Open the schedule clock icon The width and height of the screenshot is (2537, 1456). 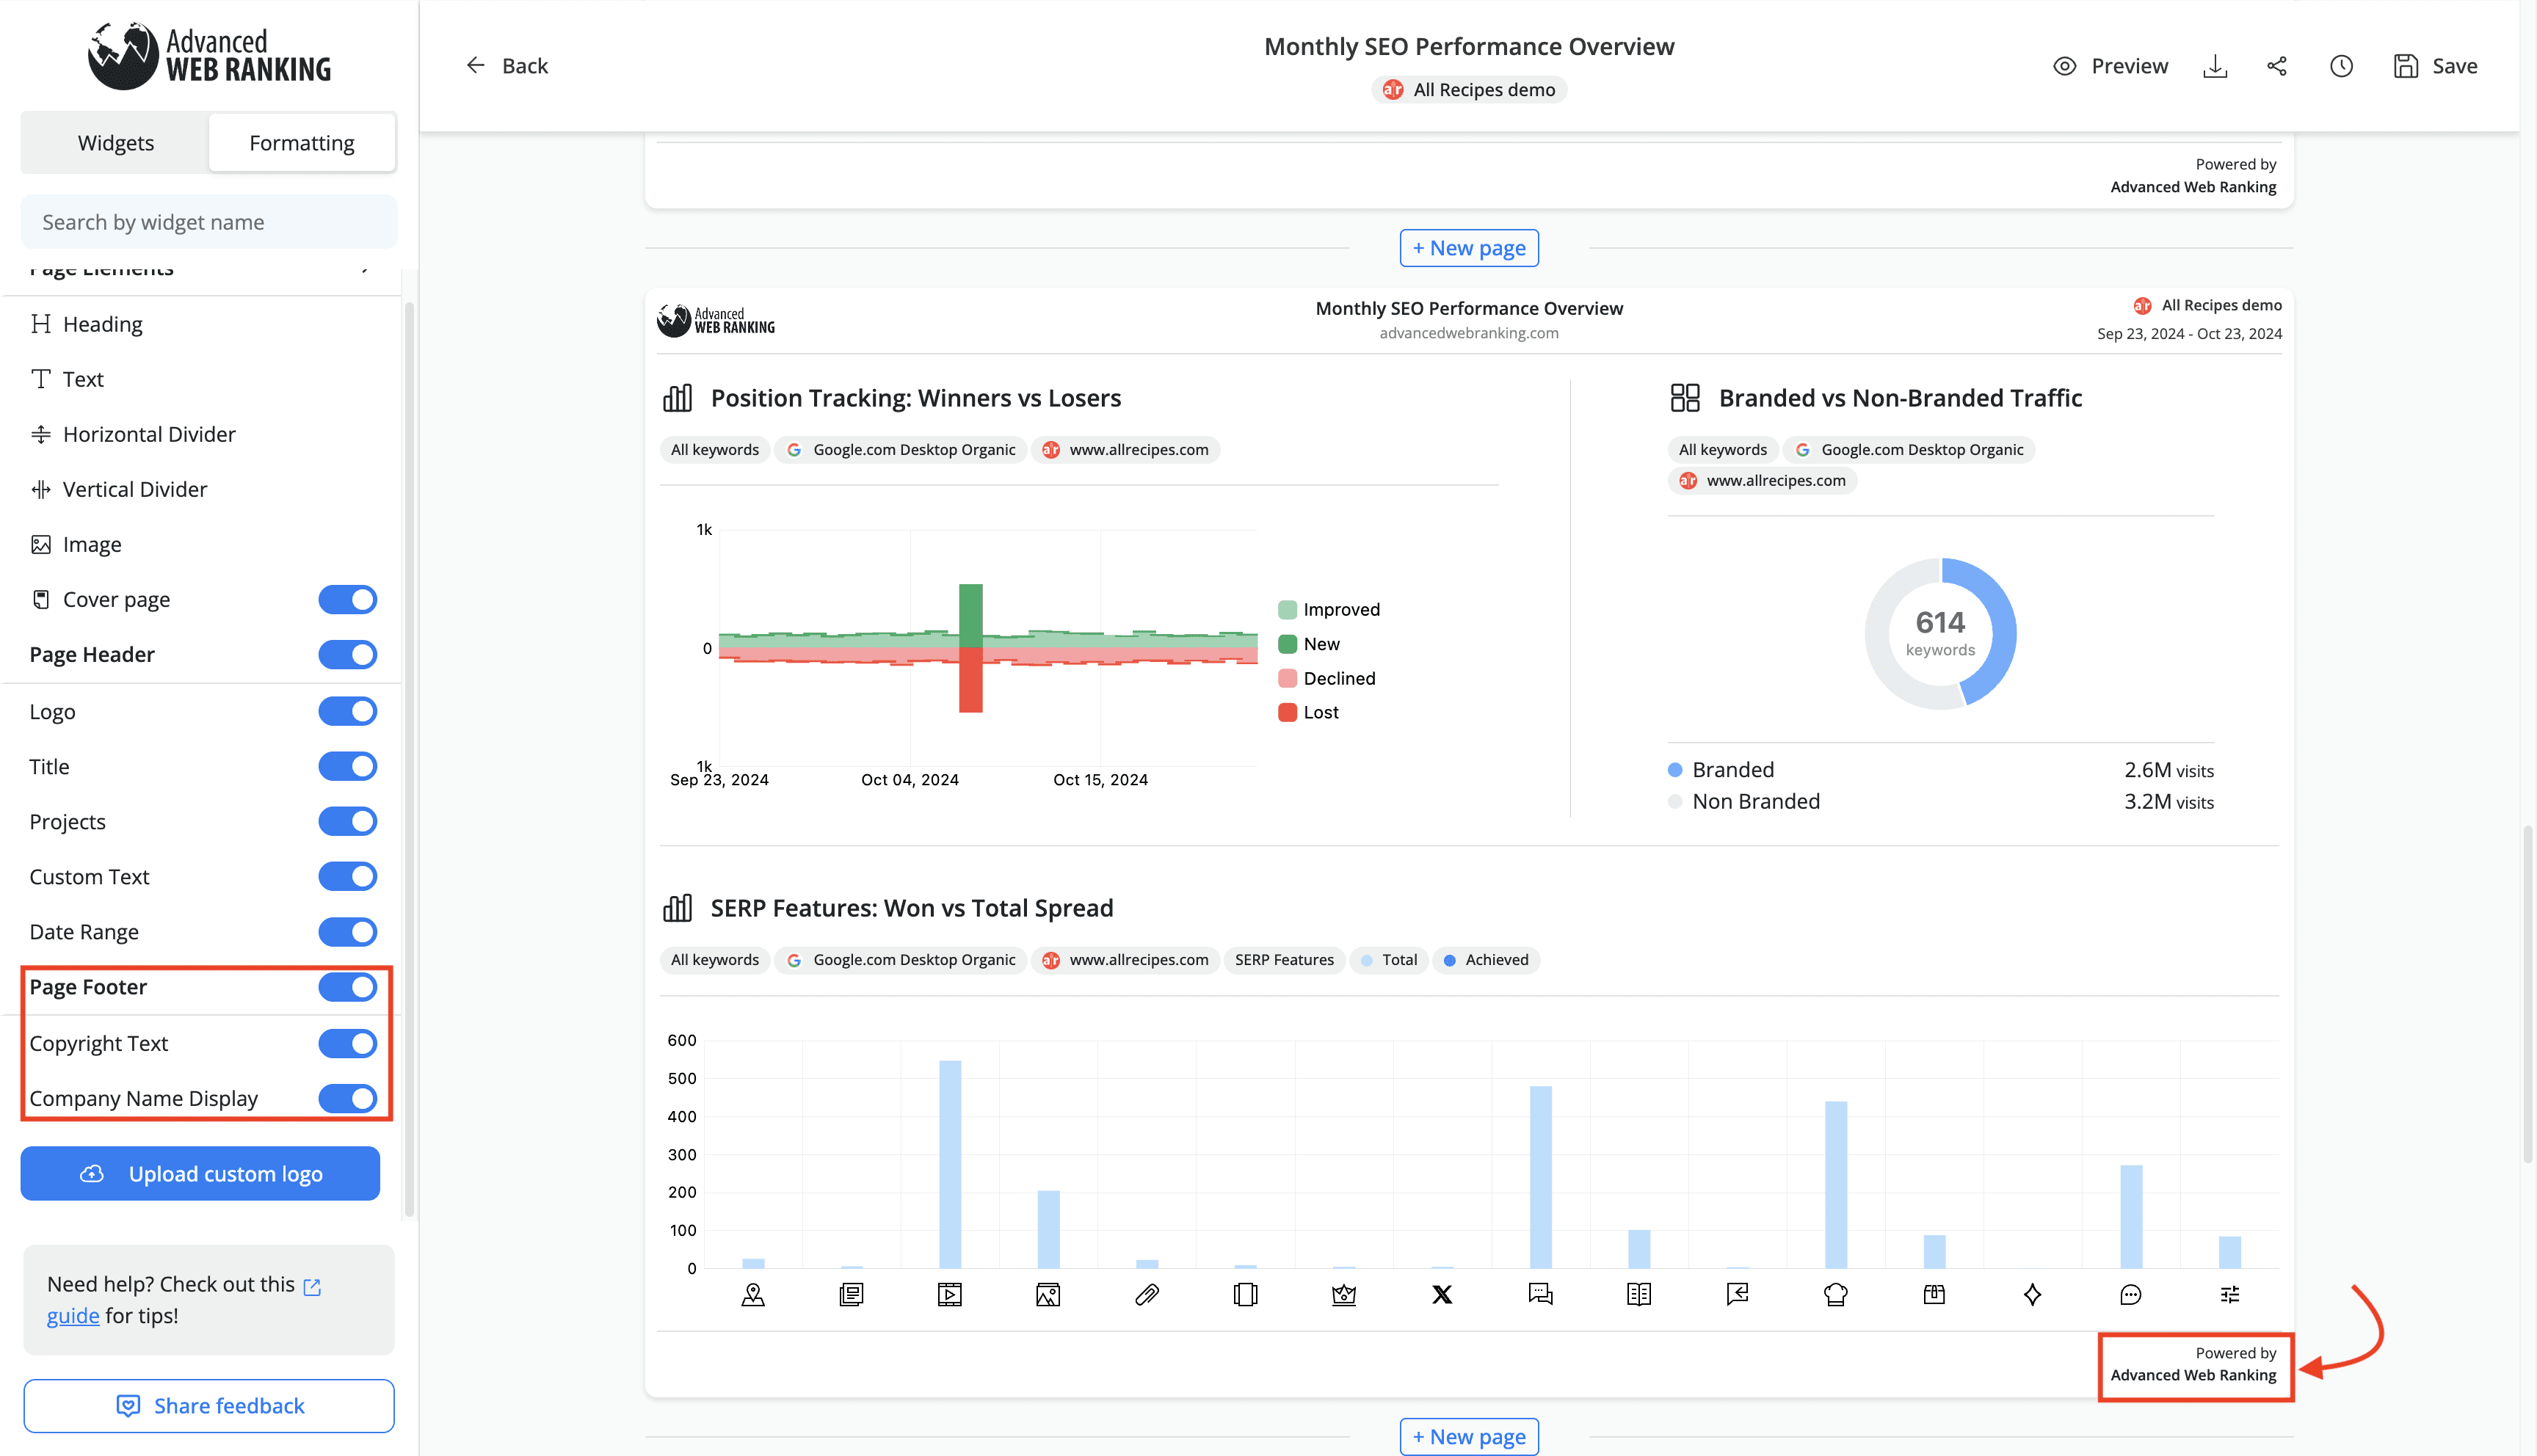click(x=2341, y=66)
